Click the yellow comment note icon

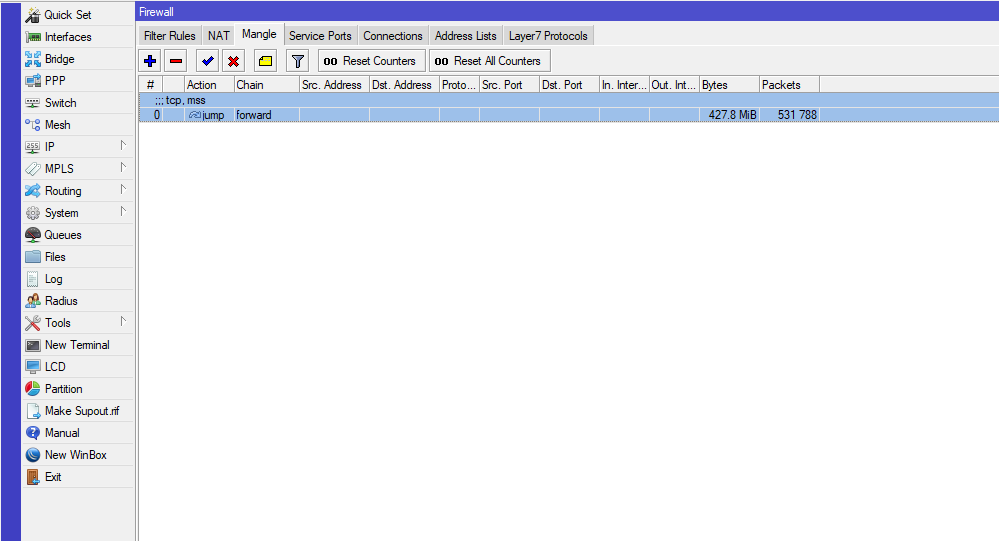265,61
